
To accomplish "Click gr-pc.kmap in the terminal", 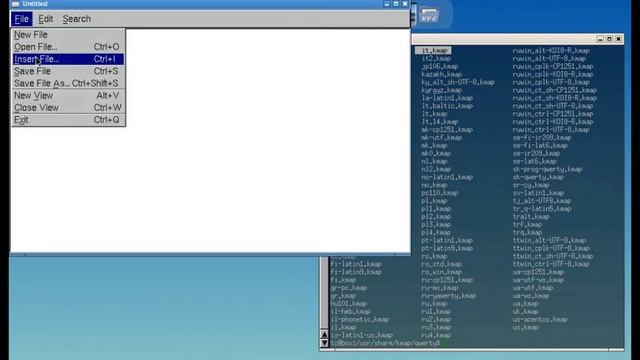I will 348,288.
